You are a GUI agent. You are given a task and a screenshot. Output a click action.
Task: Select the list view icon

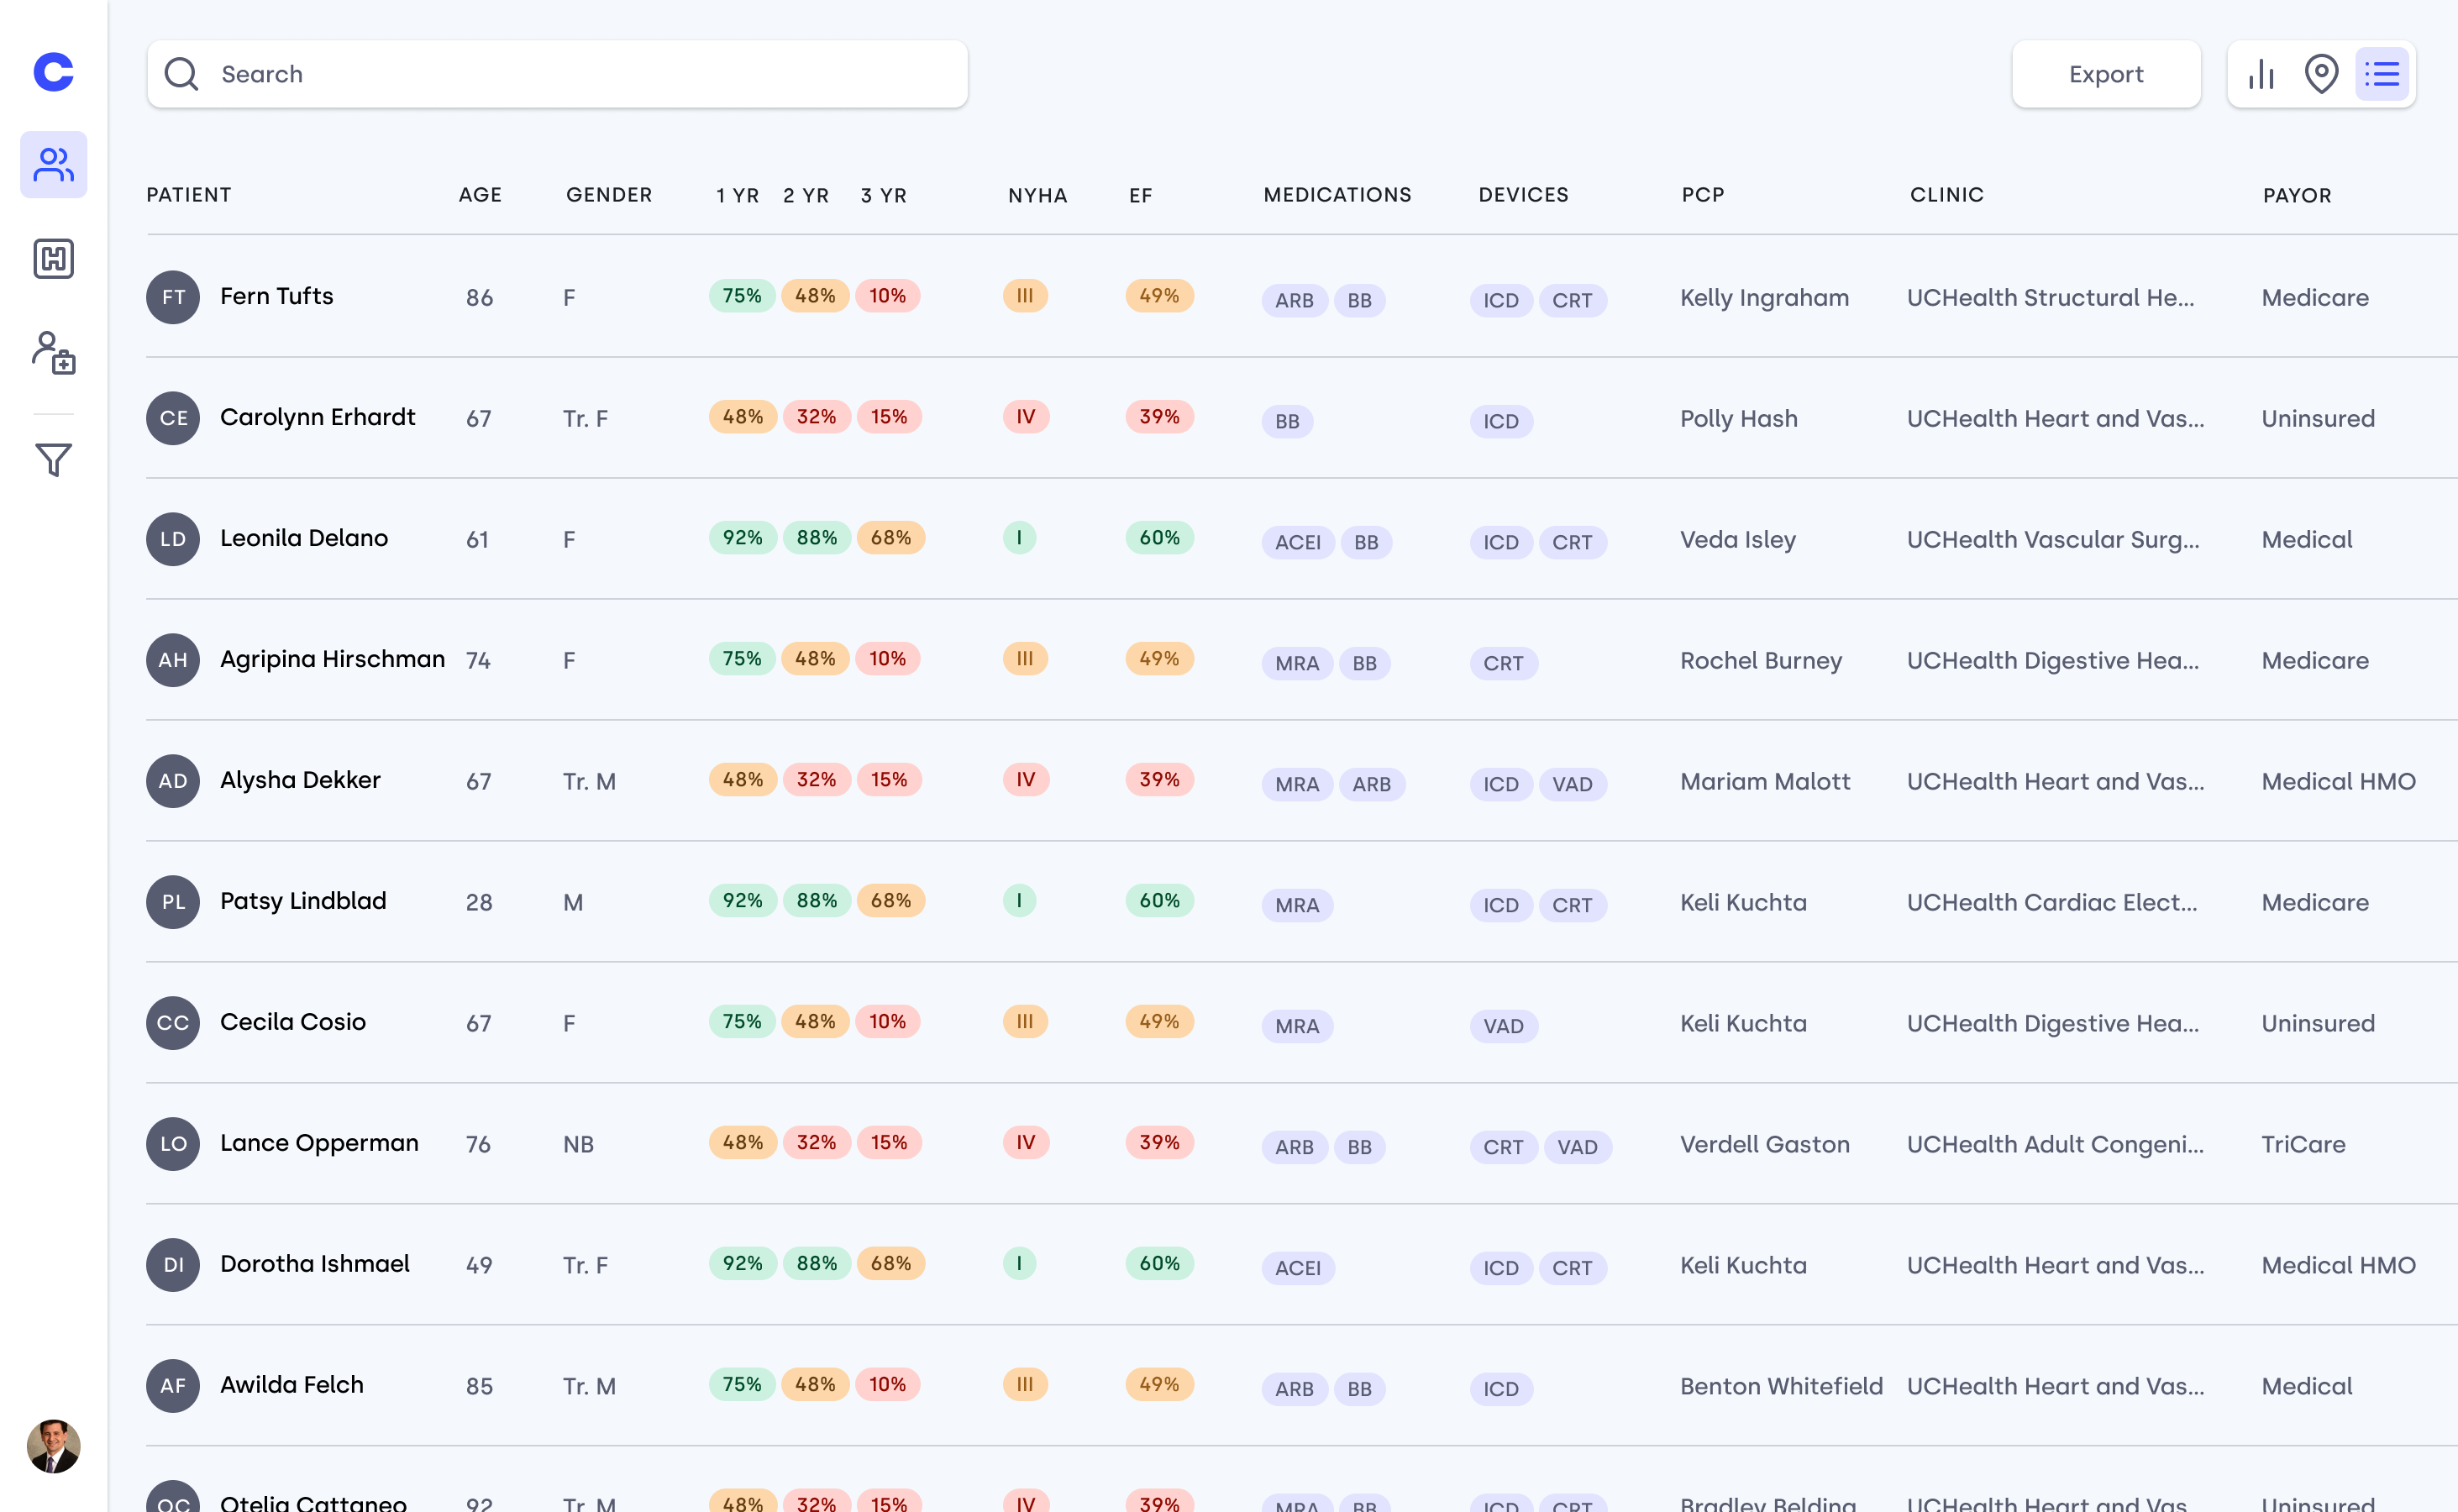click(2382, 74)
